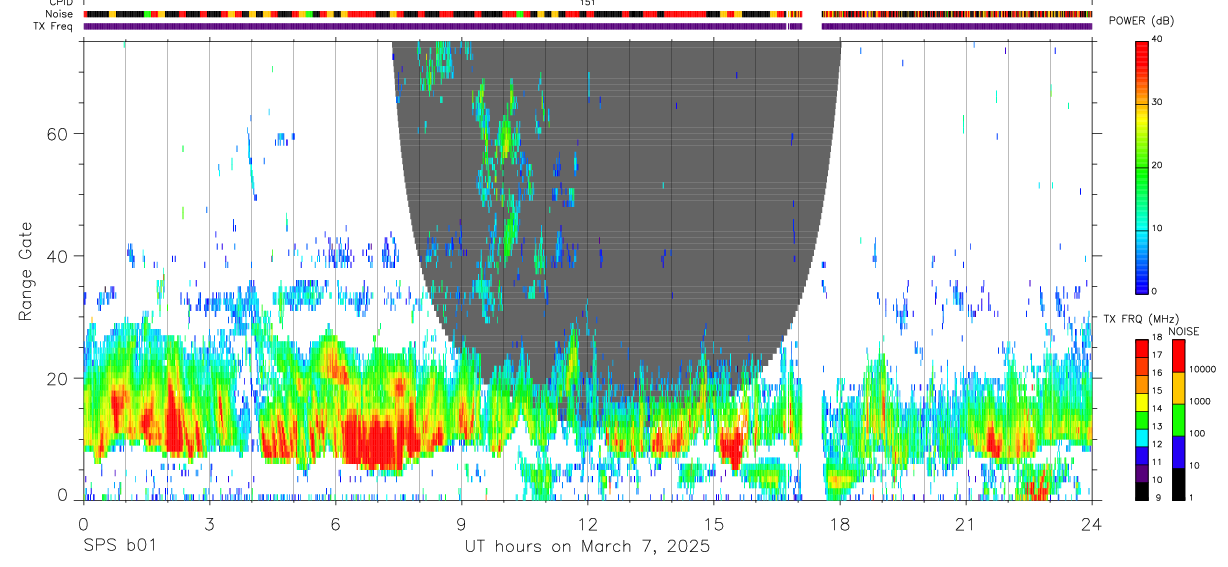The image size is (1228, 567).
Task: Click the 'NOISE' legend title
Action: [x=1182, y=331]
